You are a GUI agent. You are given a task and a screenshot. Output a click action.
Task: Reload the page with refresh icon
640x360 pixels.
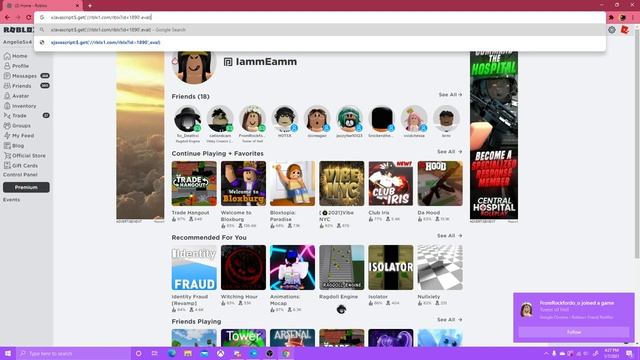coord(29,18)
